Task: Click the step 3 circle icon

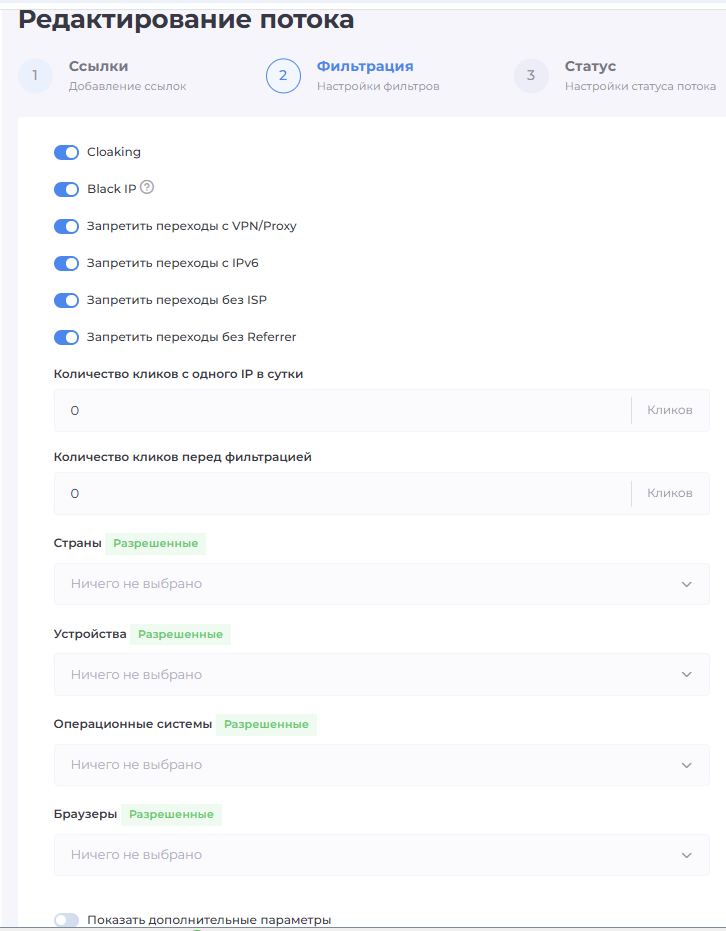Action: coord(531,76)
